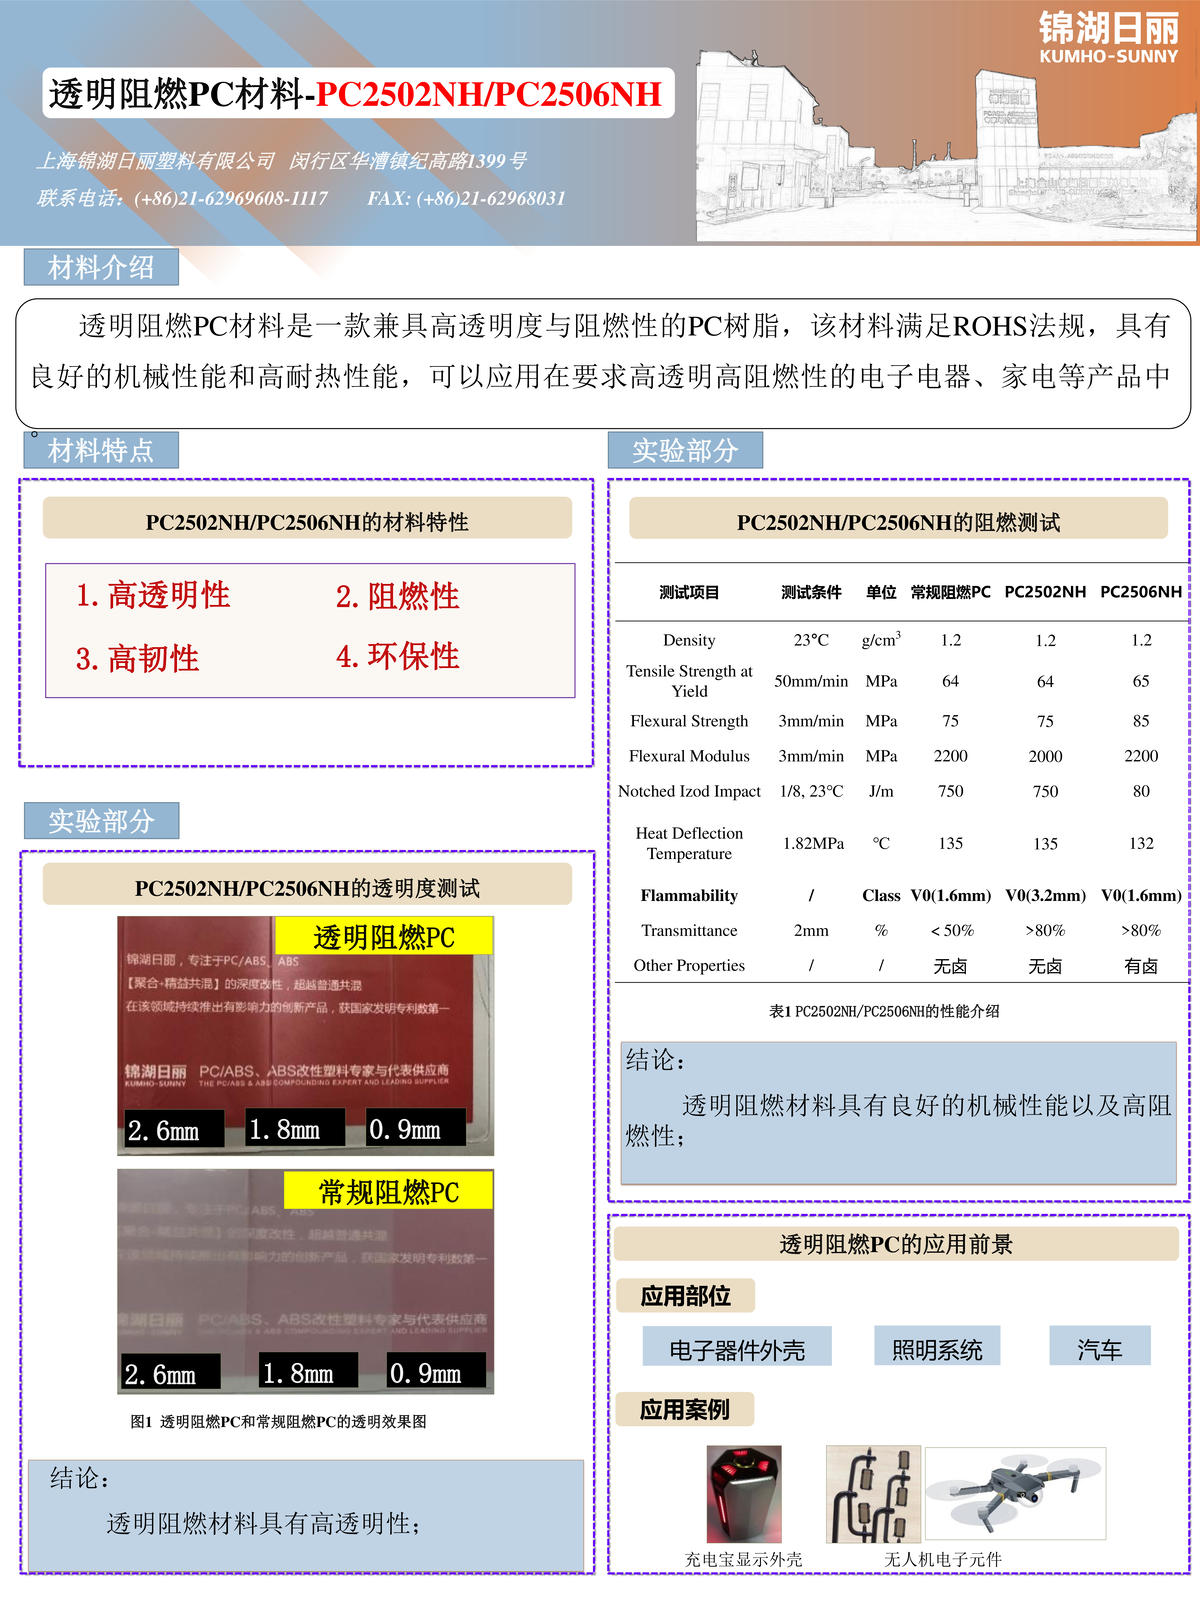Select the 材料特点 section label
Image resolution: width=1200 pixels, height=1600 pixels.
101,450
